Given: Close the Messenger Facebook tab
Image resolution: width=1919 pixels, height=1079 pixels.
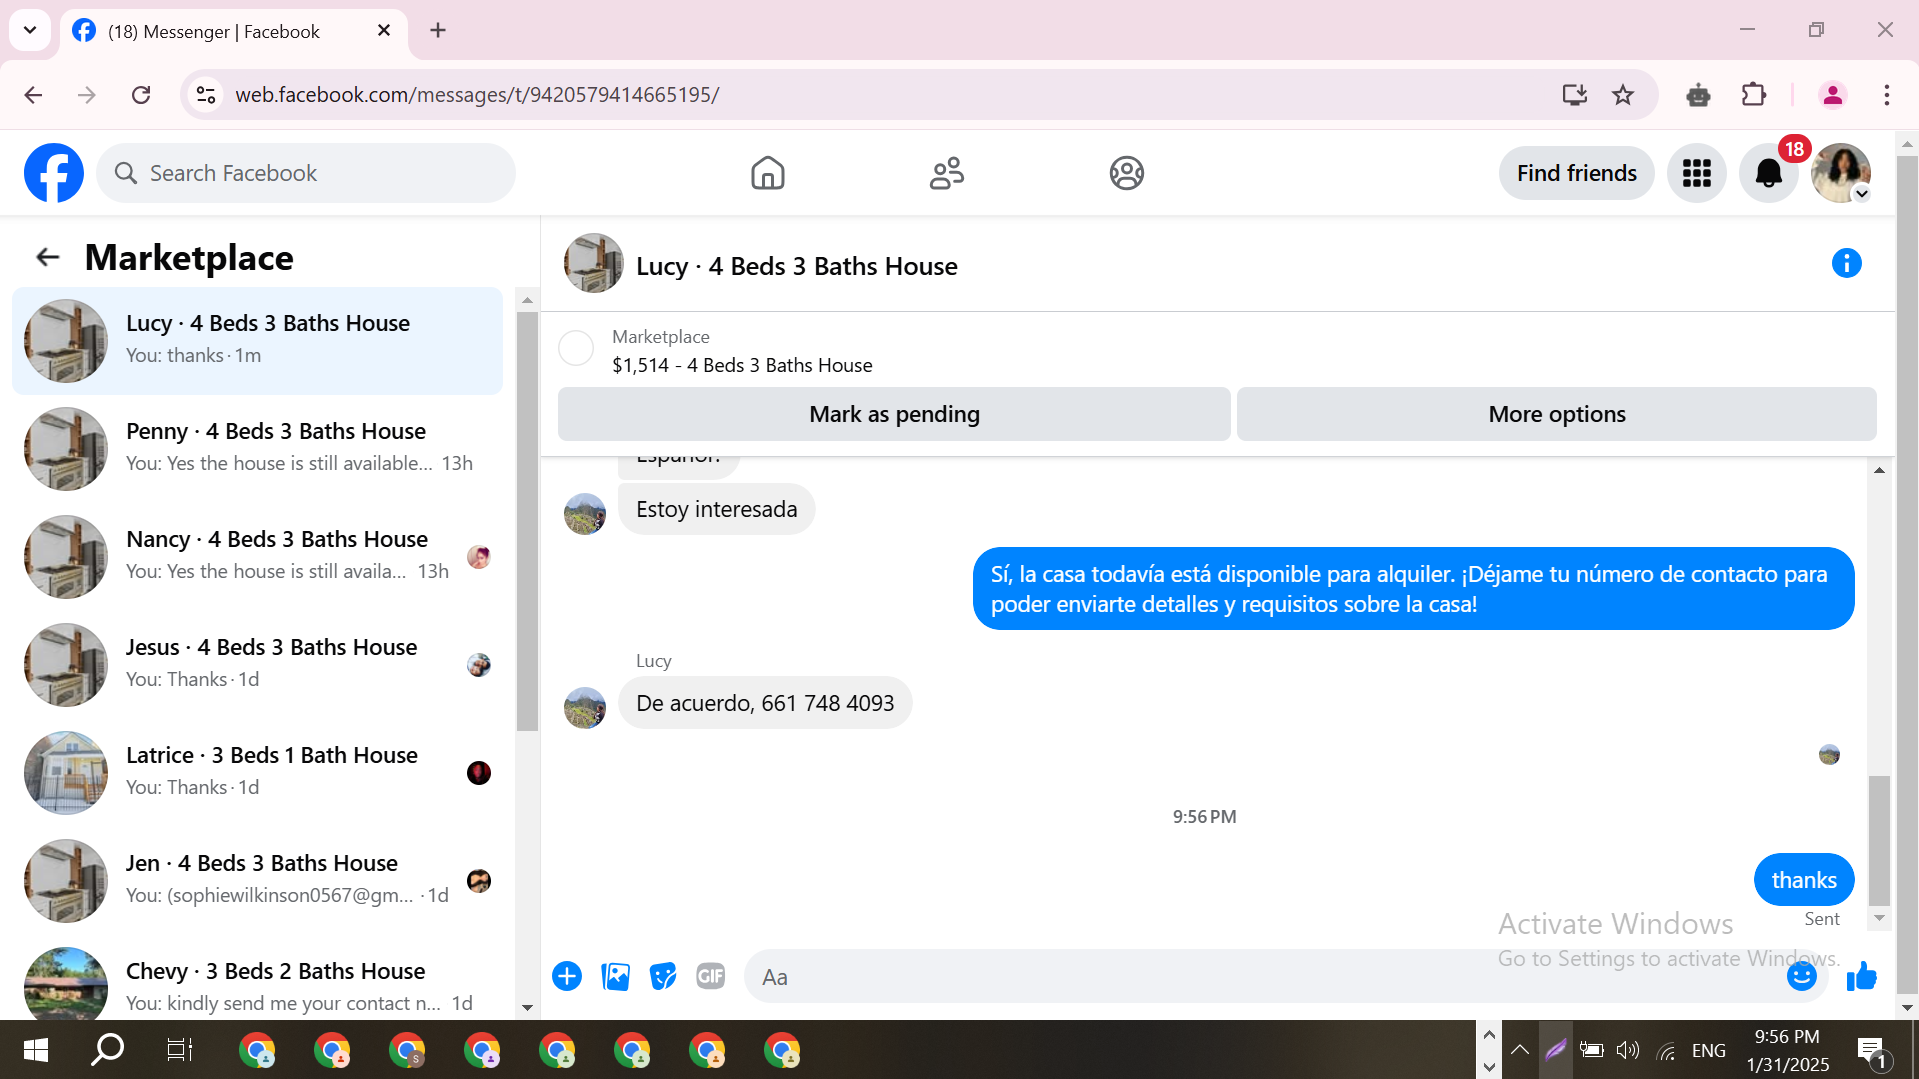Looking at the screenshot, I should (x=384, y=31).
